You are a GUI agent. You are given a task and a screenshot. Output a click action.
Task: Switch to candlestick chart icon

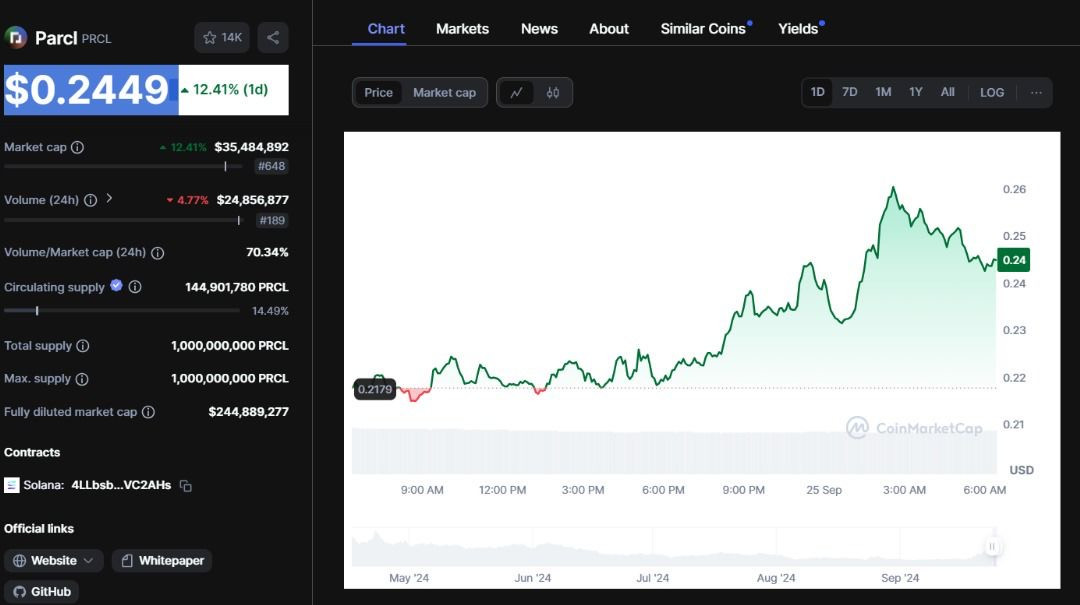click(x=552, y=92)
